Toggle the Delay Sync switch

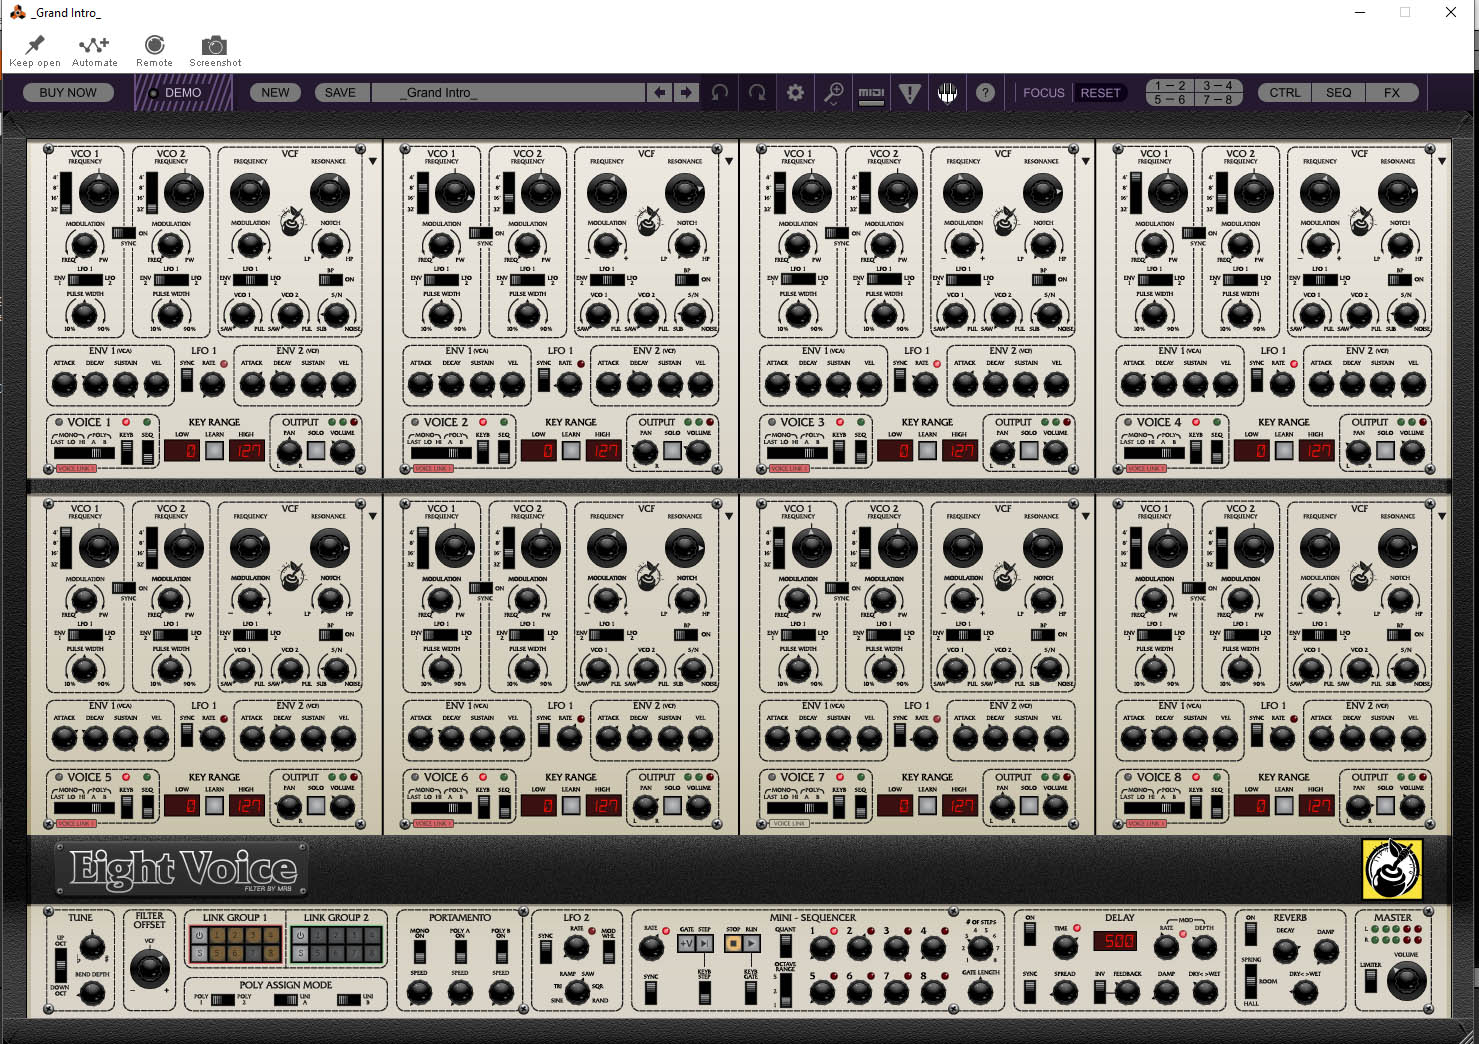[1030, 992]
